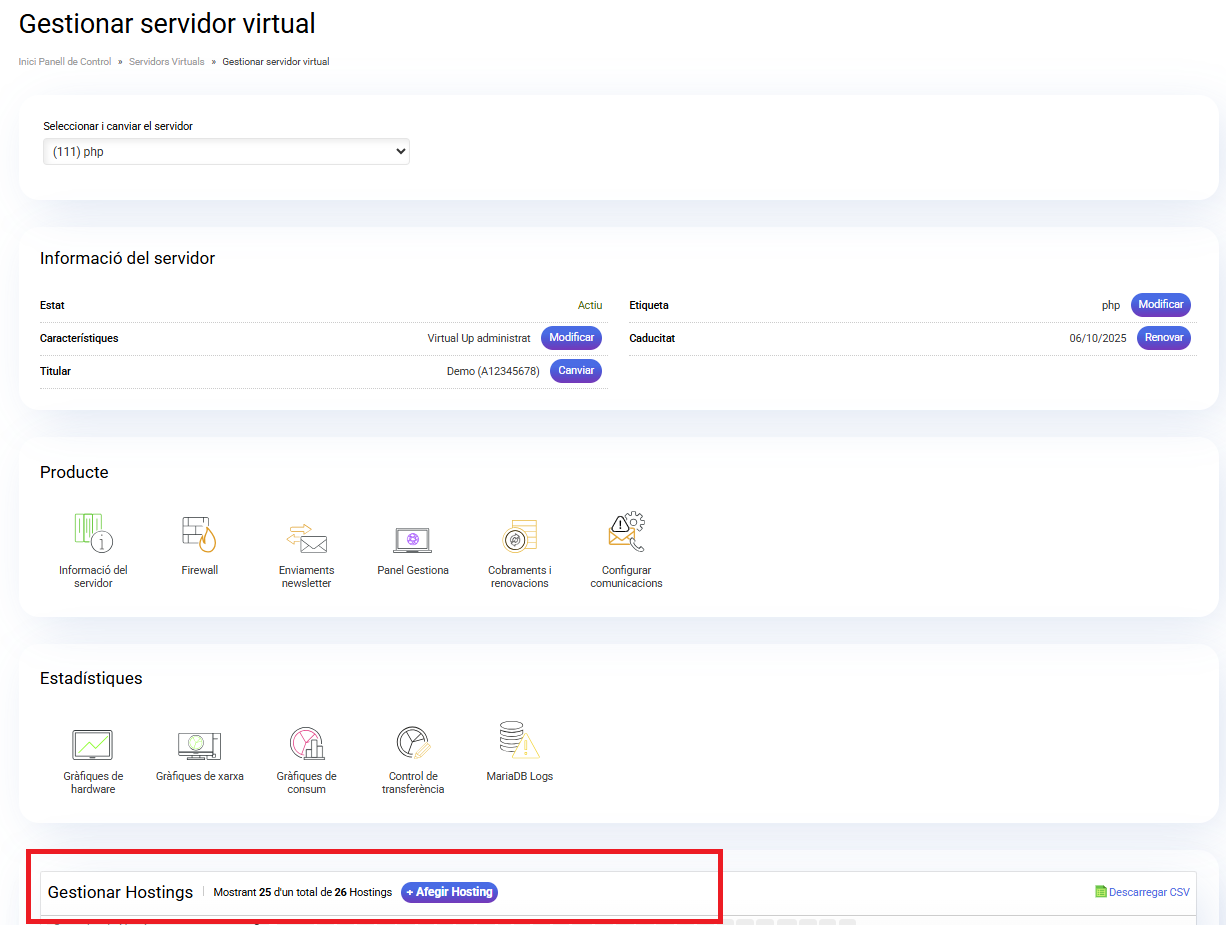Open Informació del servidor icon

tap(93, 535)
